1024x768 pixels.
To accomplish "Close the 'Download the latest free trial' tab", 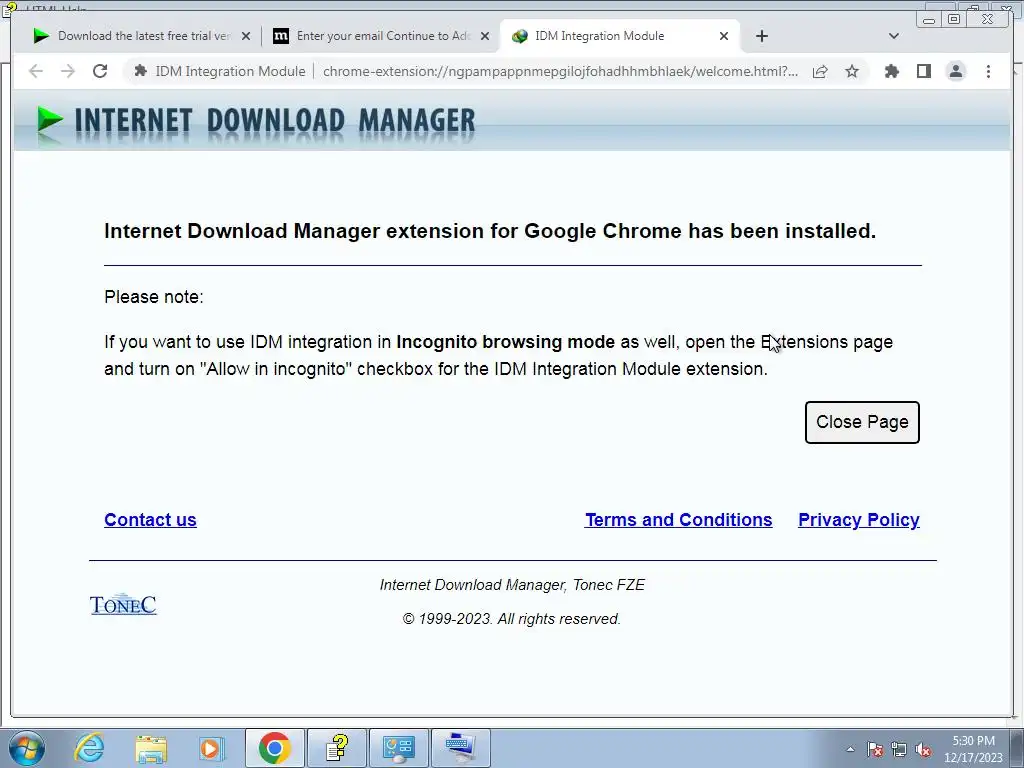I will [246, 36].
